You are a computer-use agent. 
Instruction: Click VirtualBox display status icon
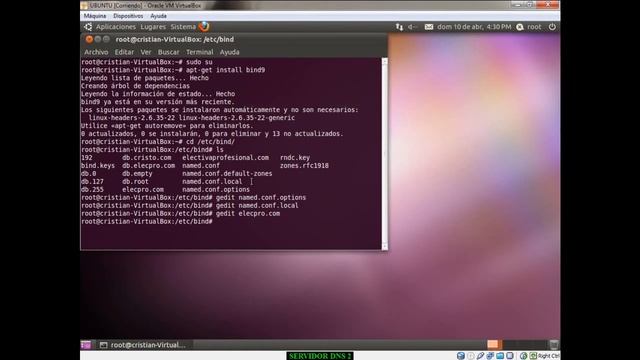tap(510, 356)
